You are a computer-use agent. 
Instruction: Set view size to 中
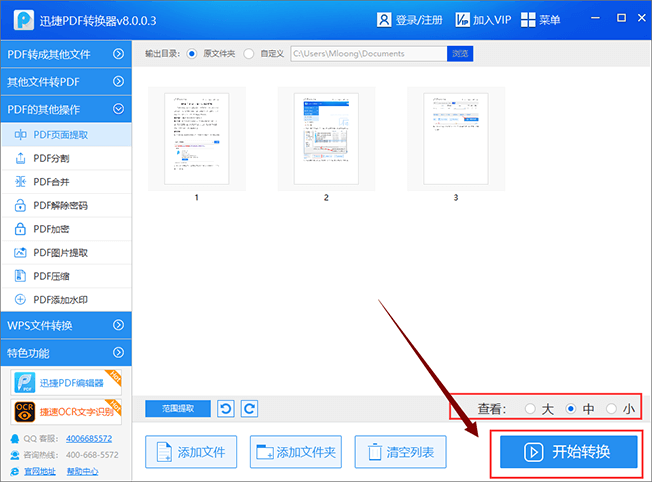(571, 409)
